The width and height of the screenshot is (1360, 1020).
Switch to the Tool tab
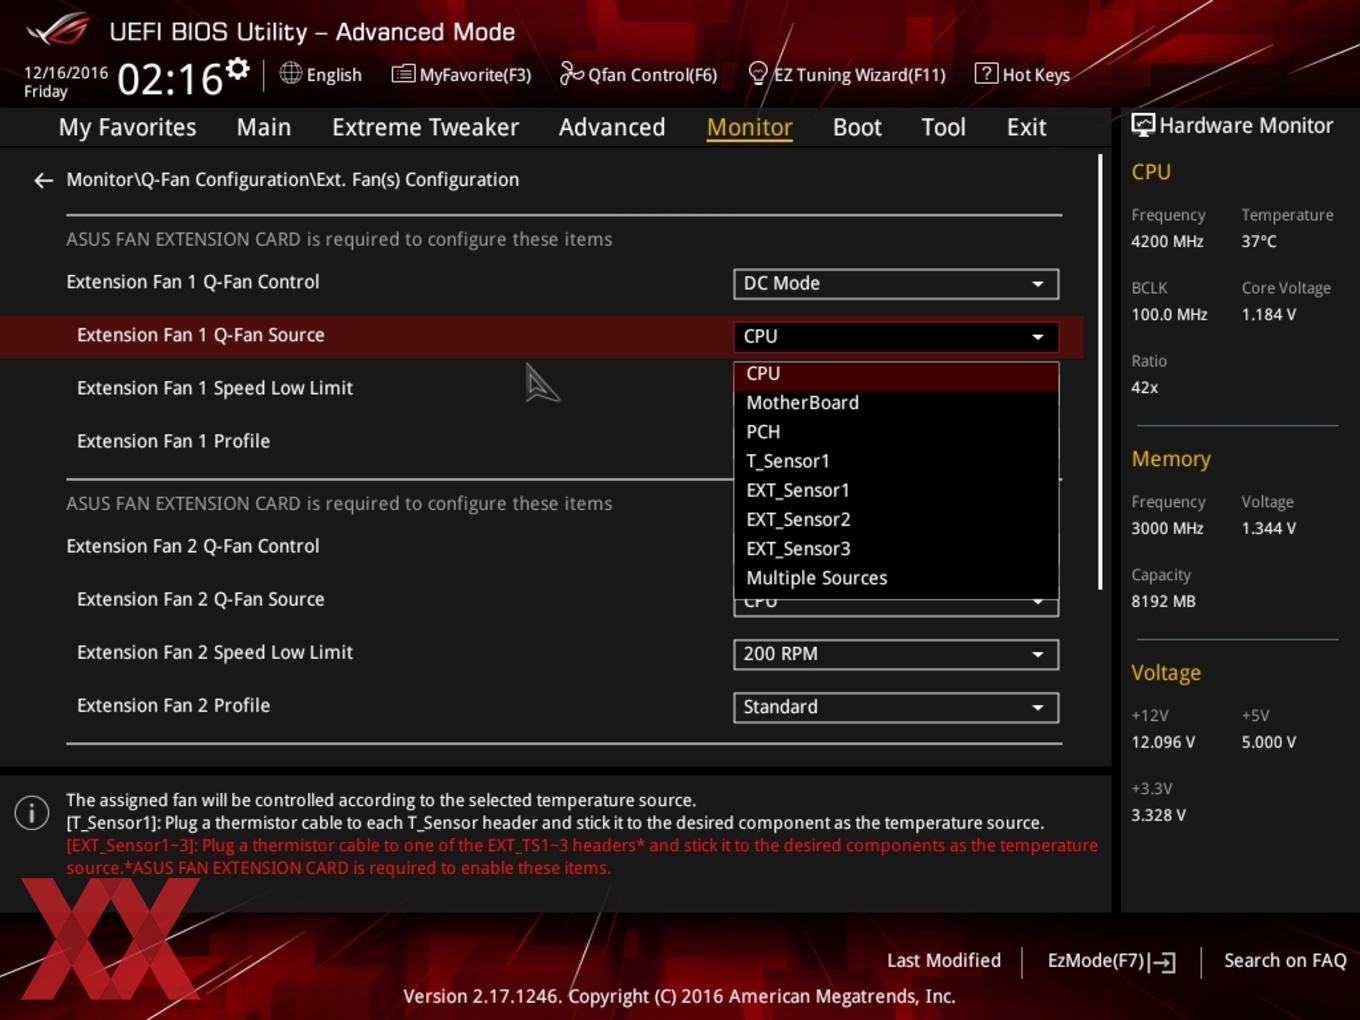click(943, 127)
